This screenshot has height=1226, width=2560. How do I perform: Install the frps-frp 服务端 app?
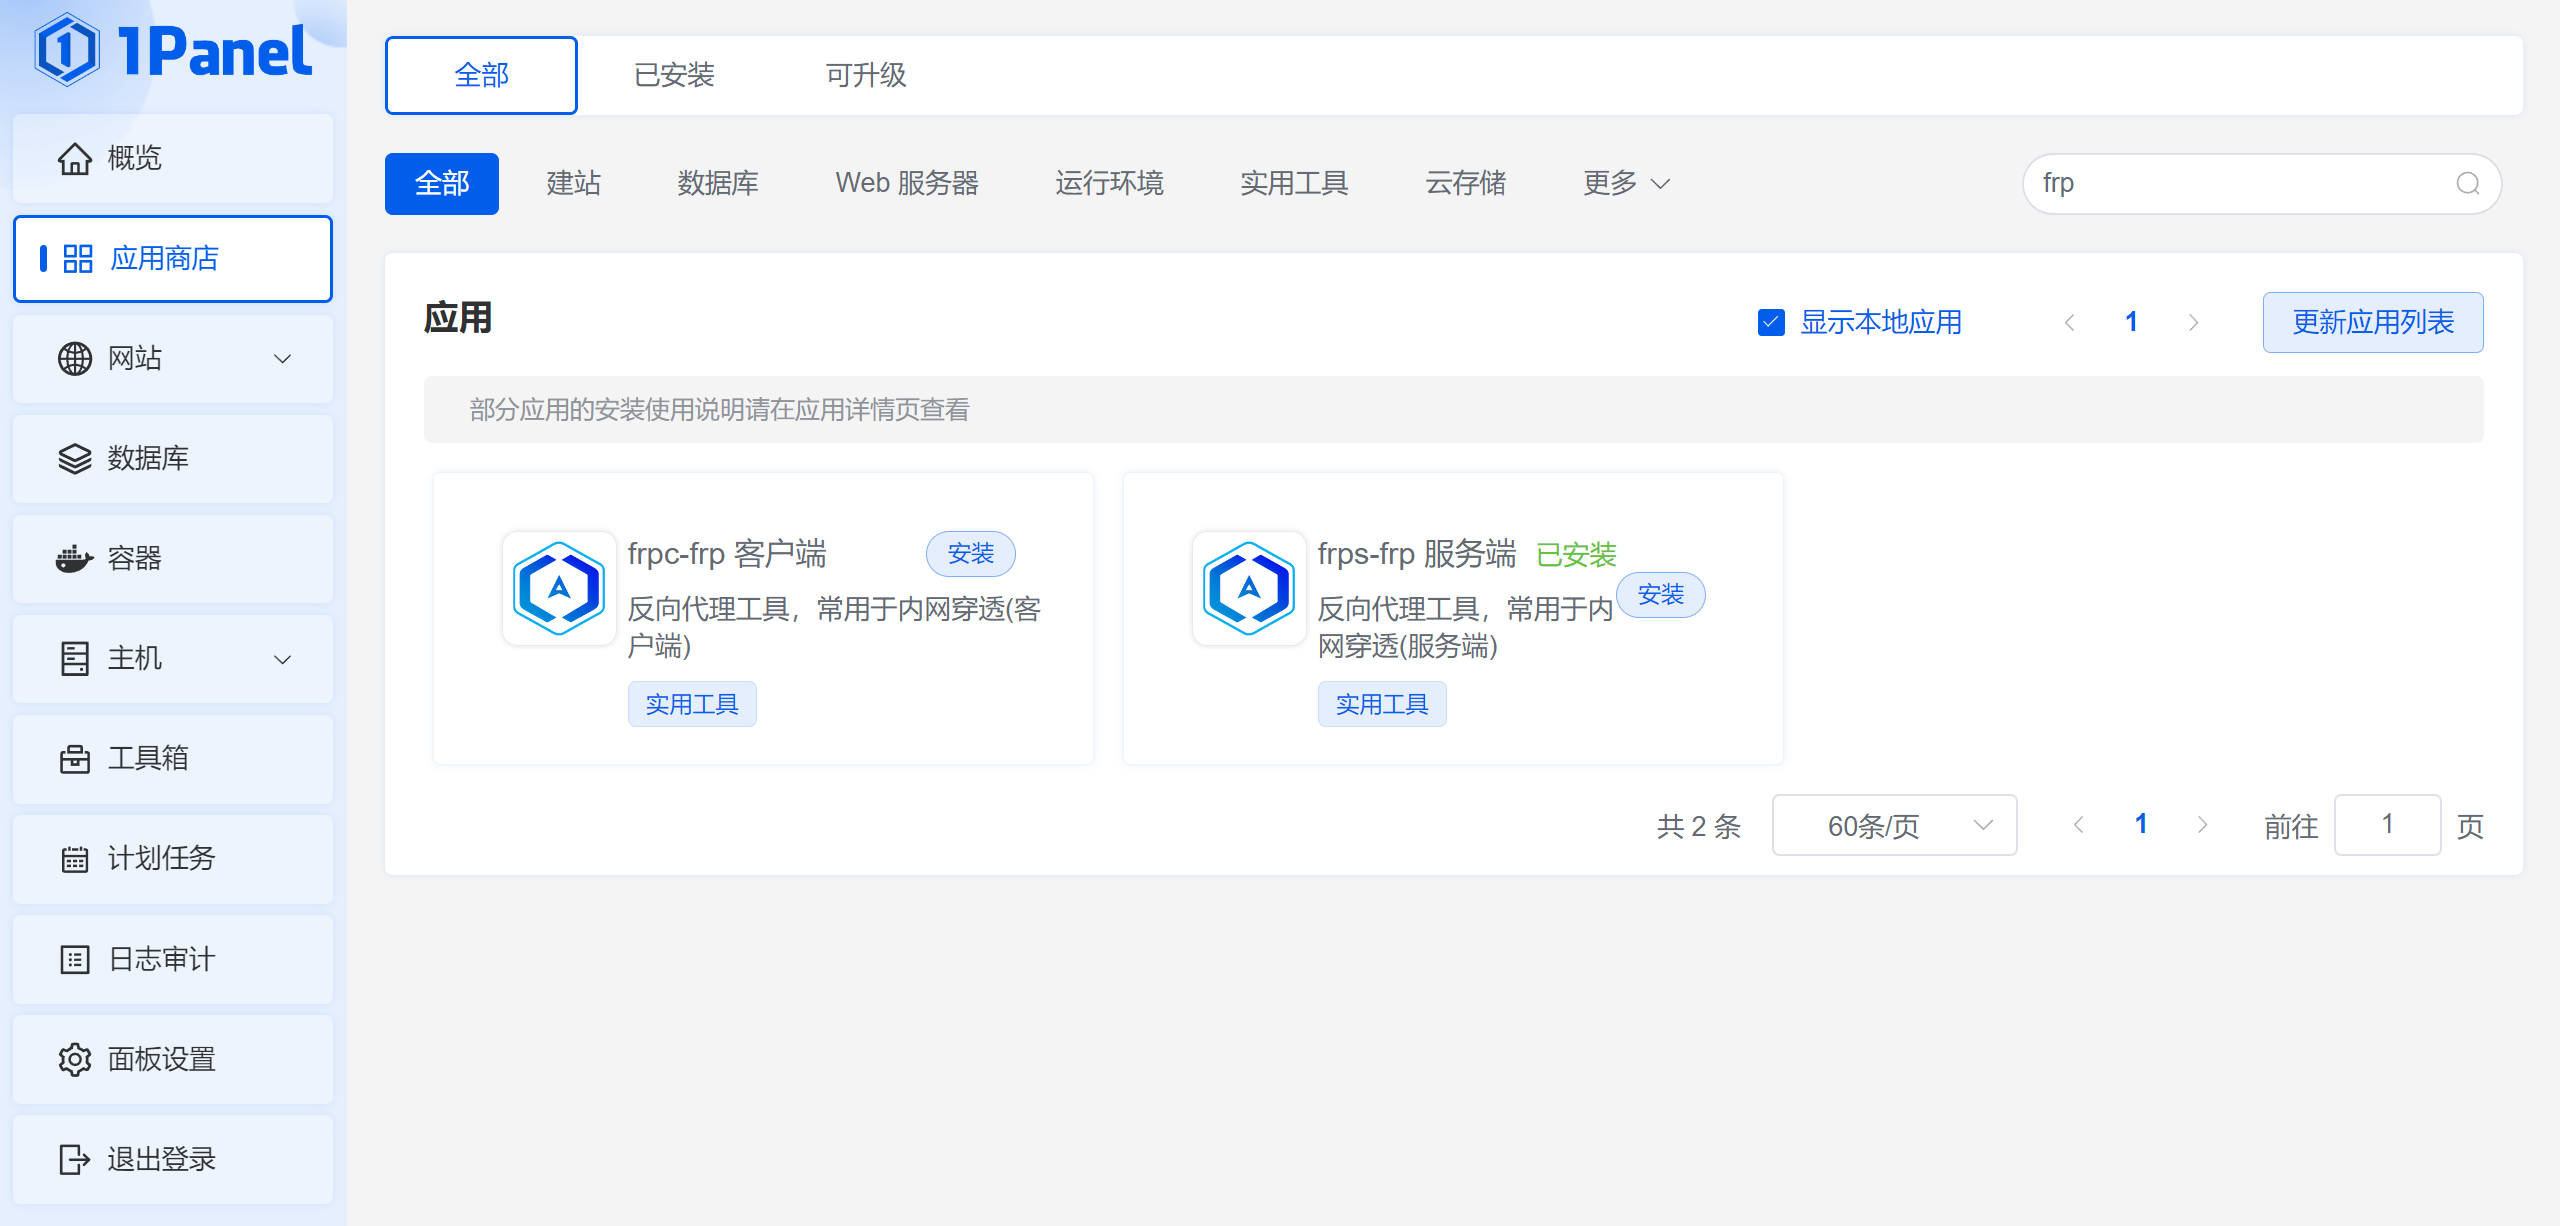pyautogui.click(x=1661, y=595)
